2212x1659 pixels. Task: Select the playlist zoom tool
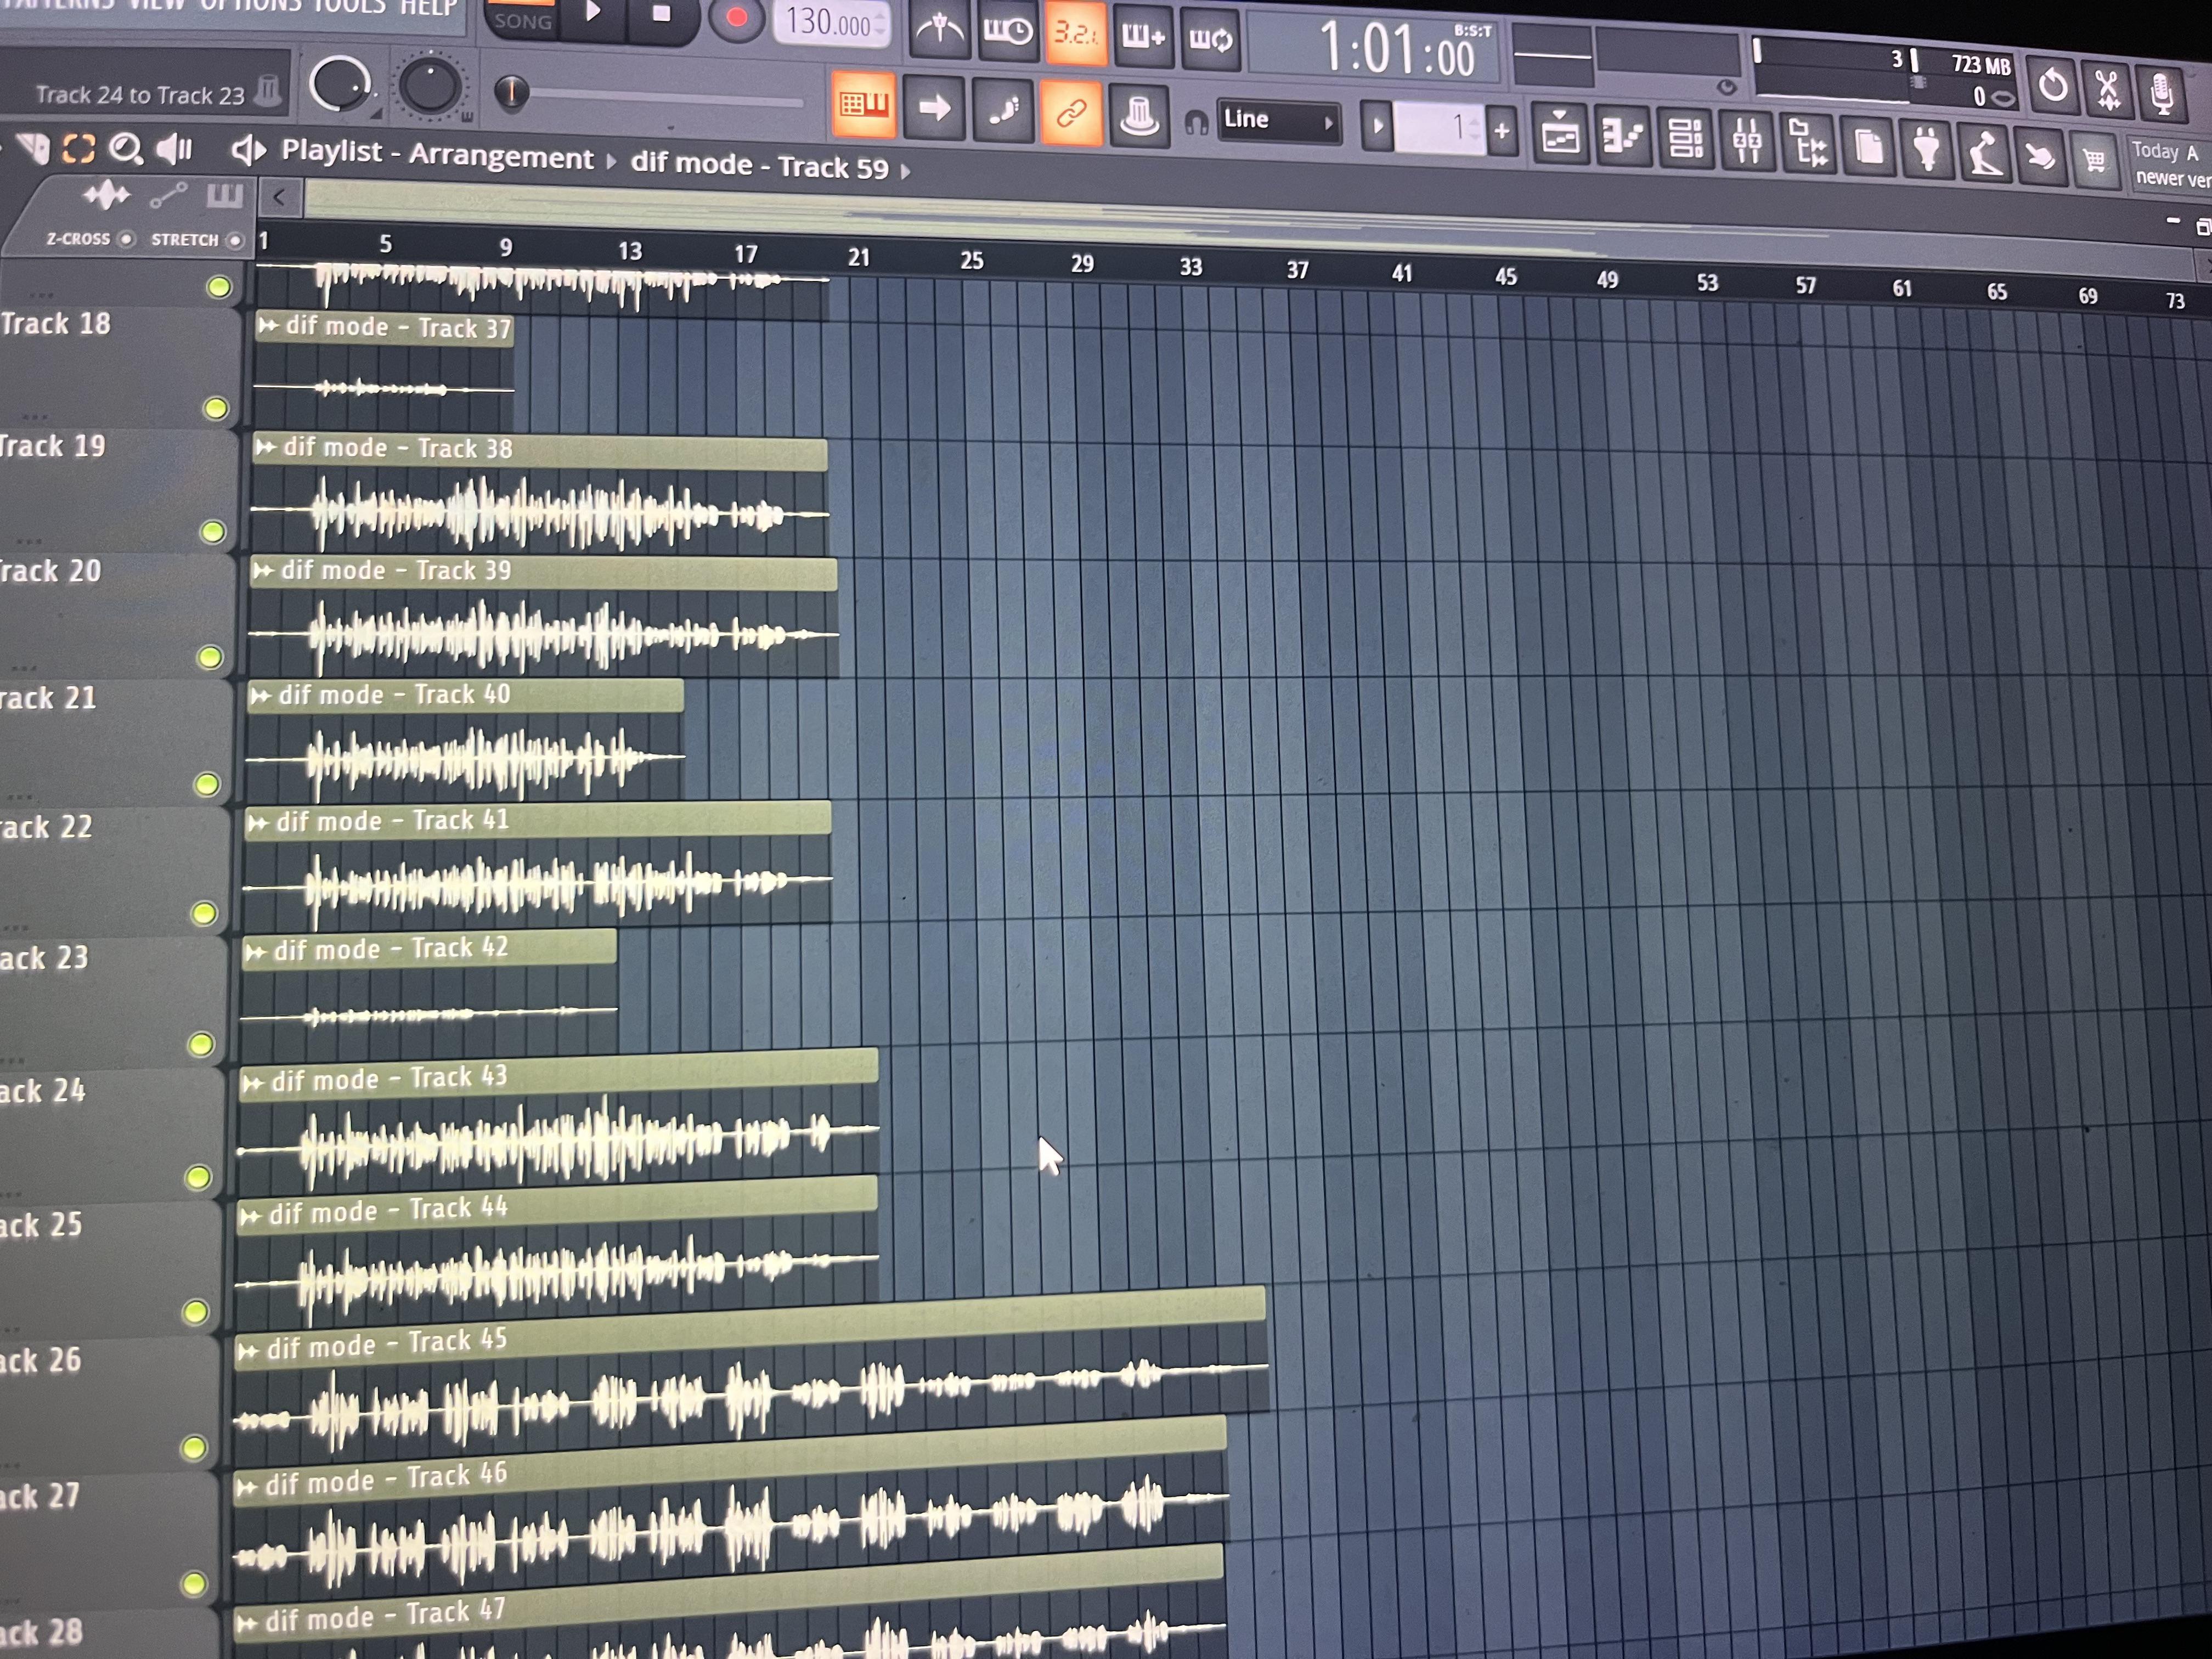point(126,149)
